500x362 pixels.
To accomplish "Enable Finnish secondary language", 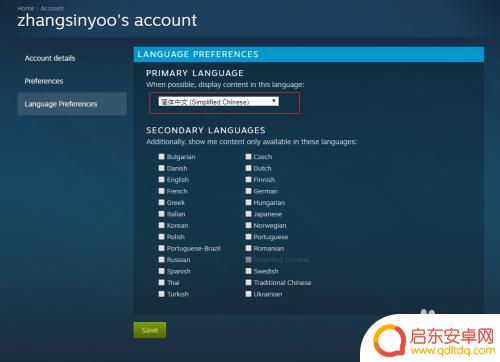I will (248, 179).
